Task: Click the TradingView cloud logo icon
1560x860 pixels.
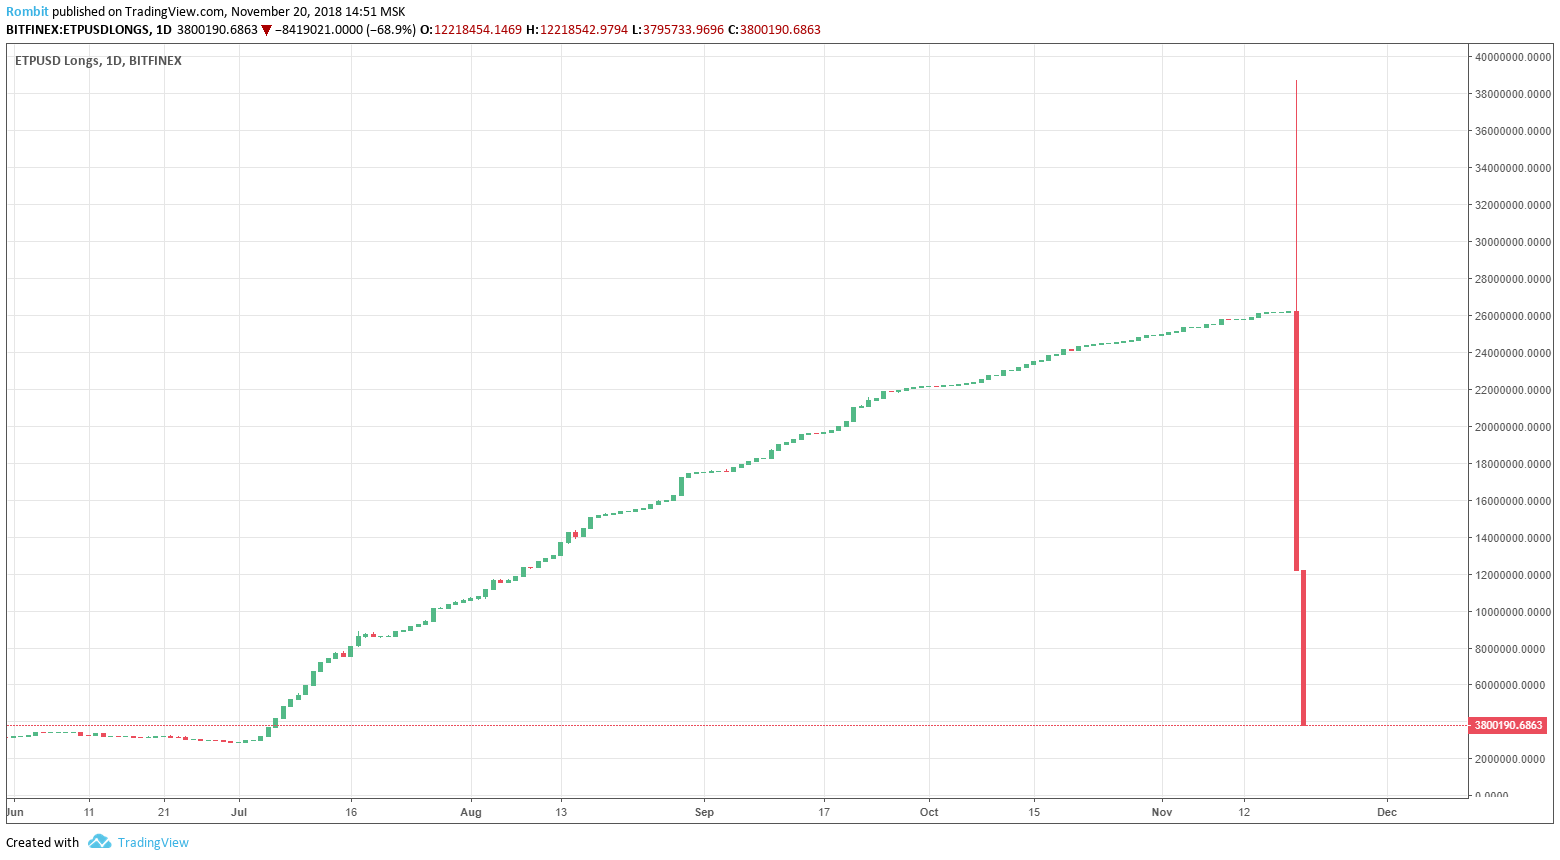Action: (x=99, y=842)
